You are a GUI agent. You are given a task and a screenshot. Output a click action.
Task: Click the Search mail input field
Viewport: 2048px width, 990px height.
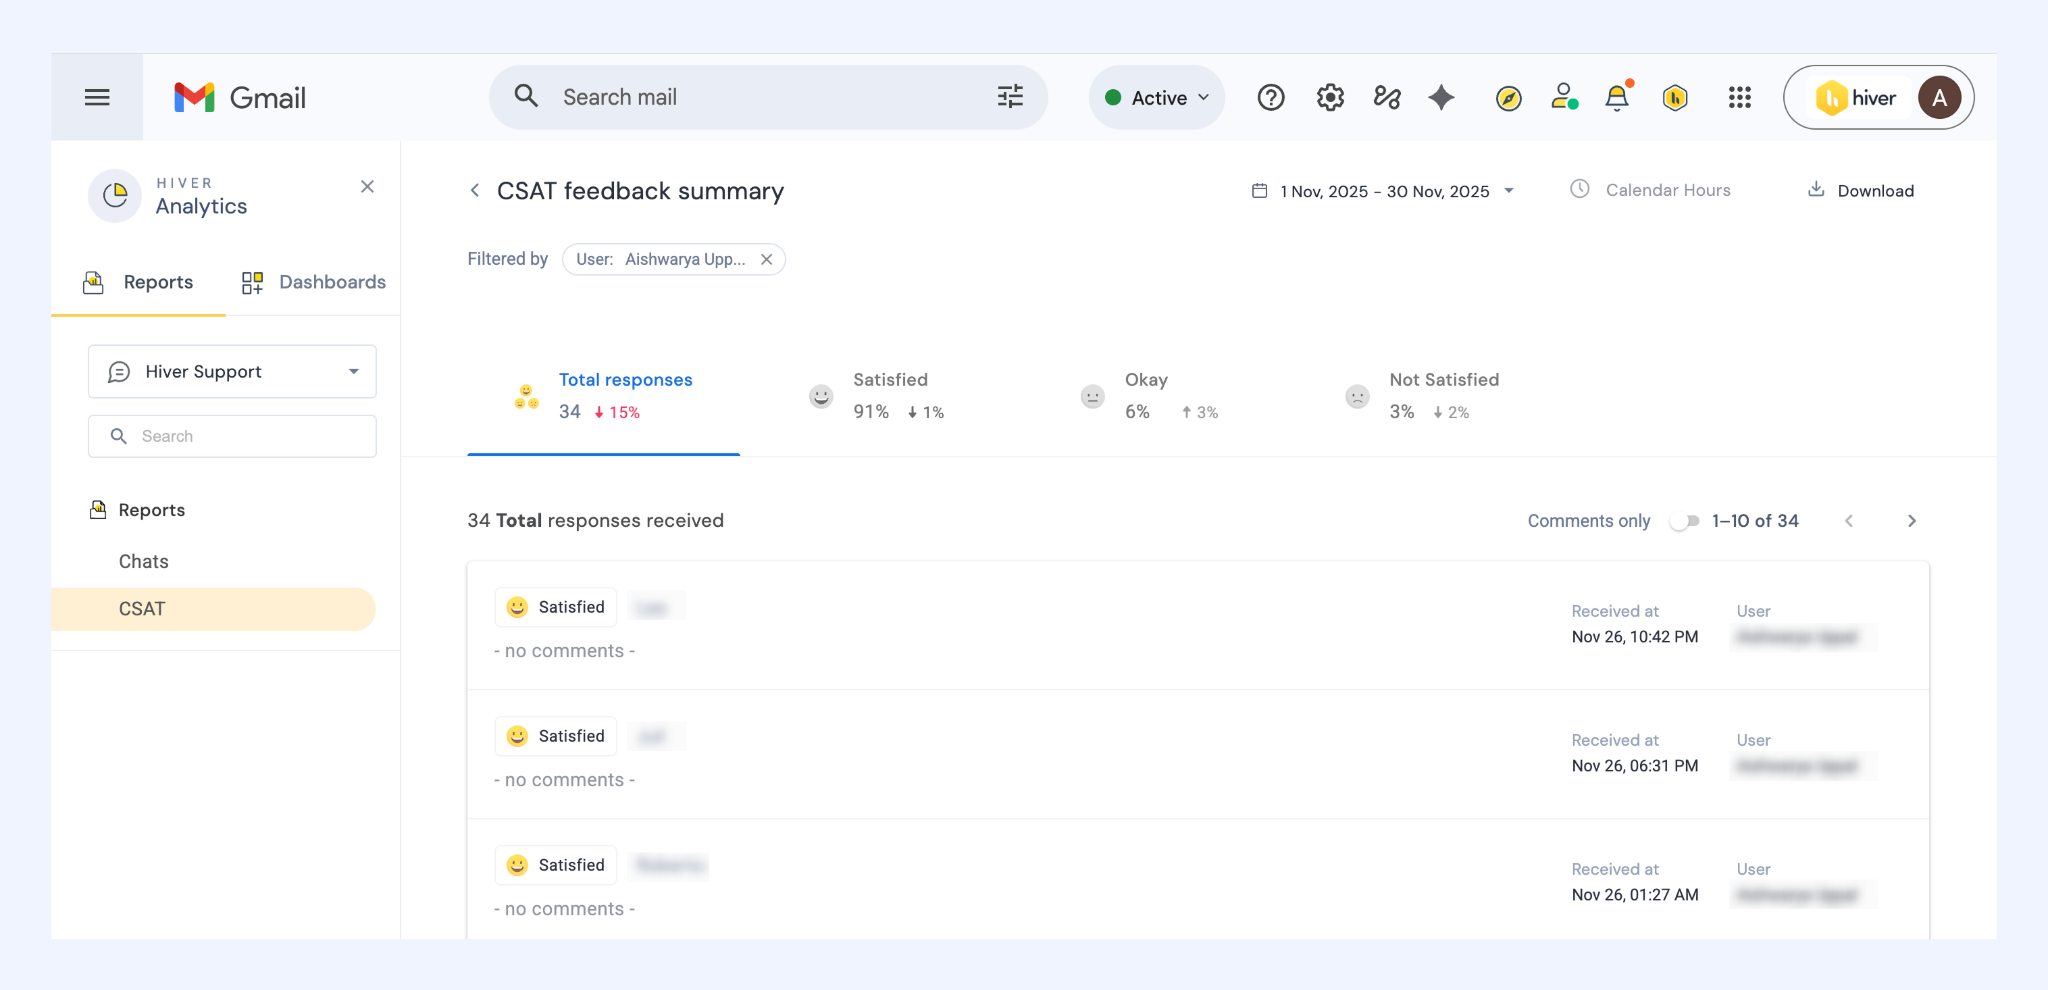click(x=770, y=97)
